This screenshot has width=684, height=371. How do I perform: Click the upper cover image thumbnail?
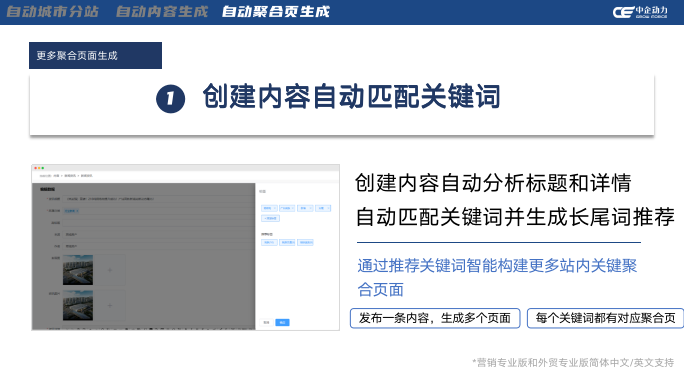coord(78,270)
